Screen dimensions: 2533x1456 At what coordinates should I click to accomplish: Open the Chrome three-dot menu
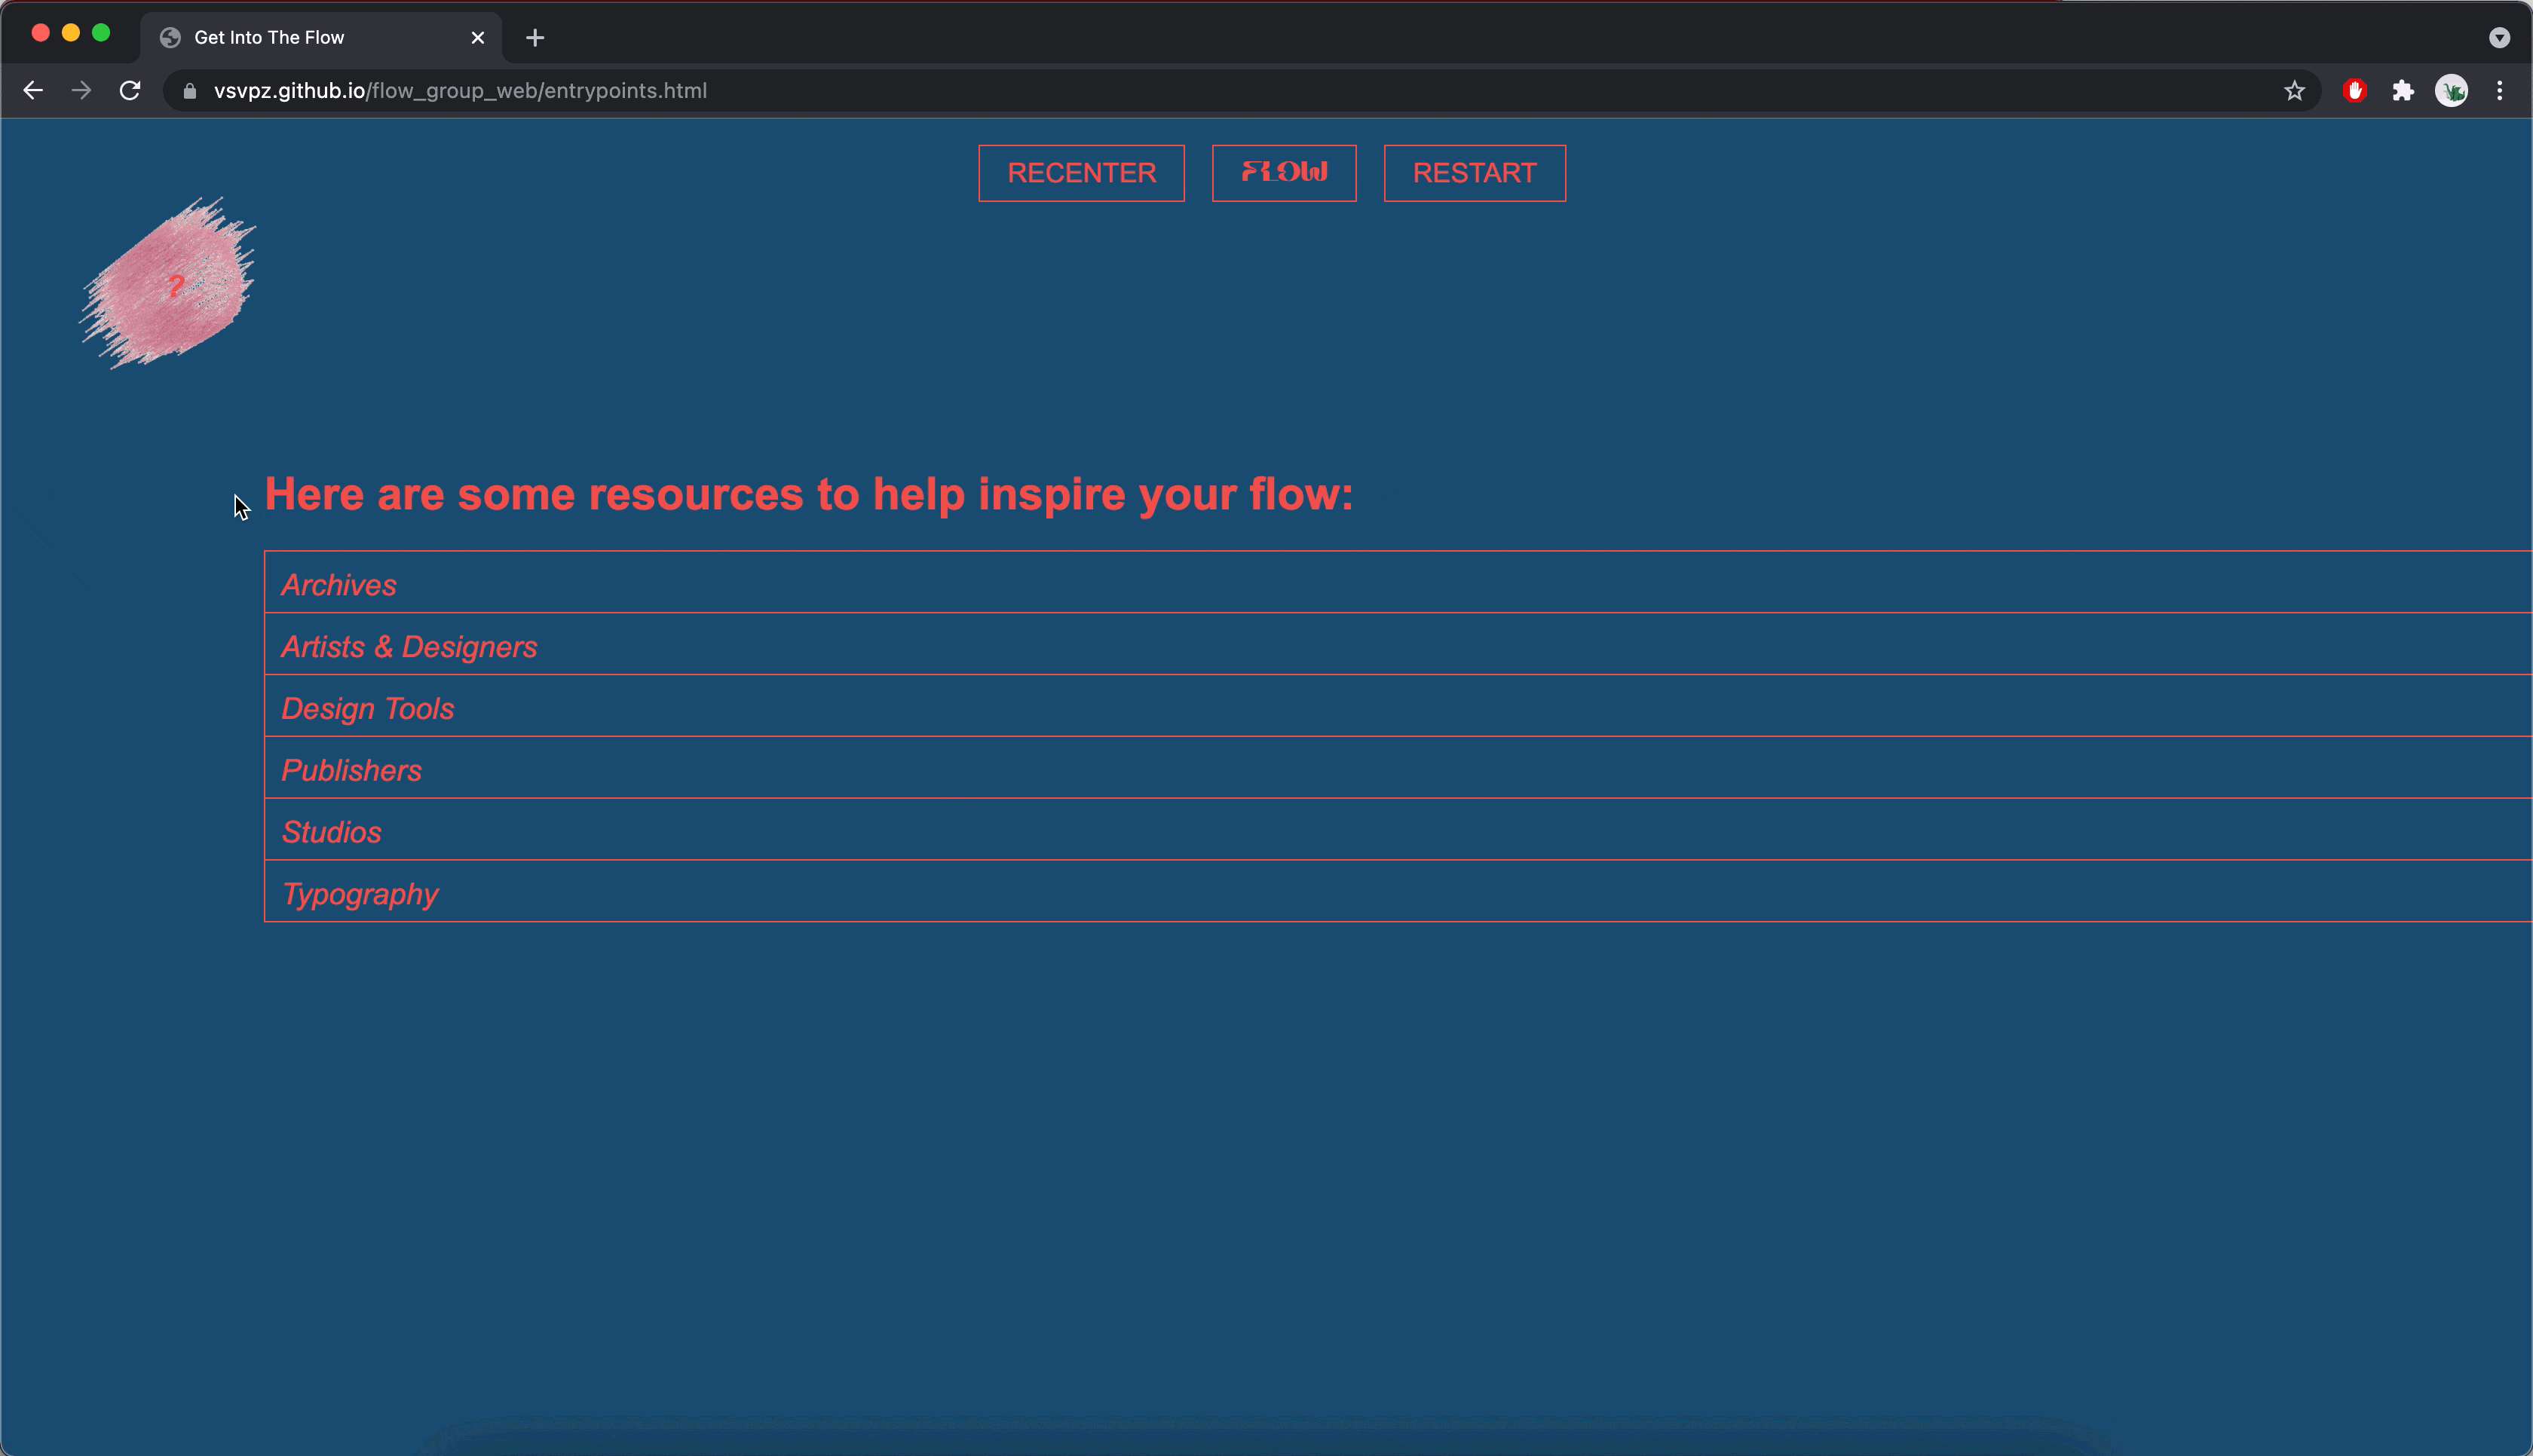2500,91
